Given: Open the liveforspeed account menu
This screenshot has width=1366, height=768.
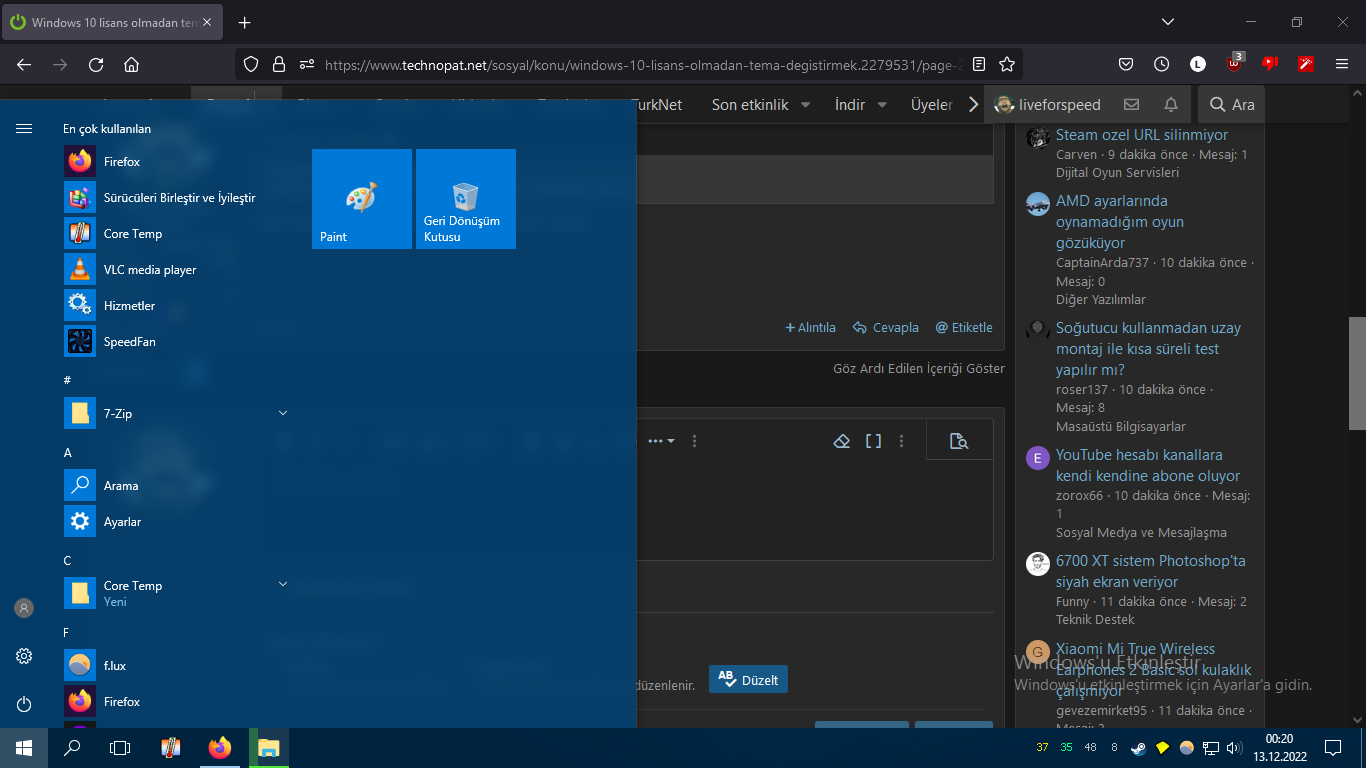Looking at the screenshot, I should pos(1048,105).
